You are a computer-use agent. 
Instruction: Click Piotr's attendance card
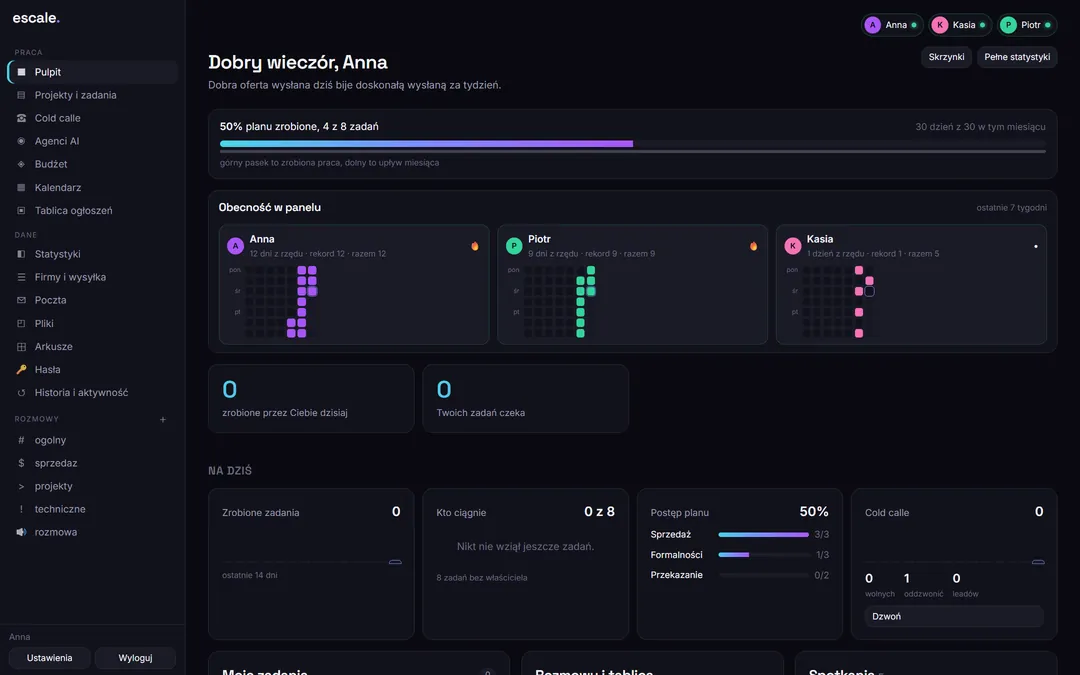coord(632,284)
